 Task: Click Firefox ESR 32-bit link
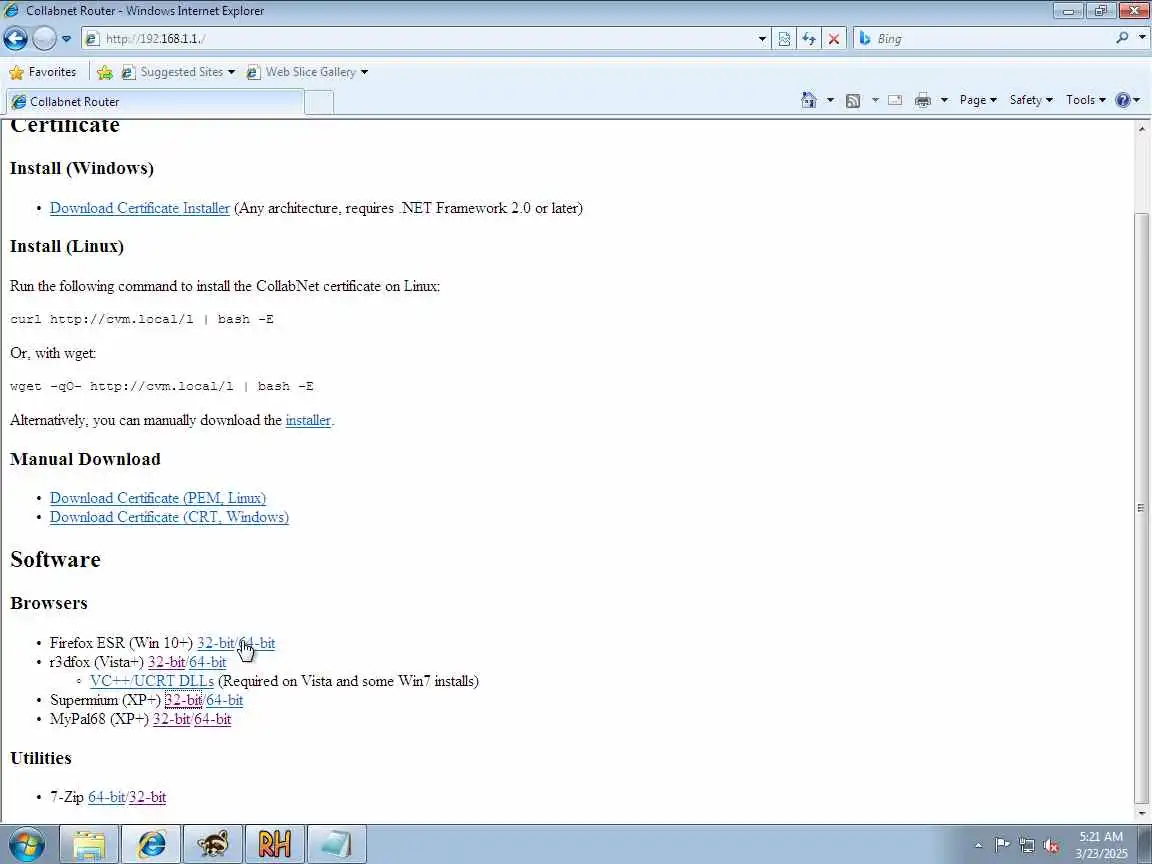pyautogui.click(x=215, y=643)
